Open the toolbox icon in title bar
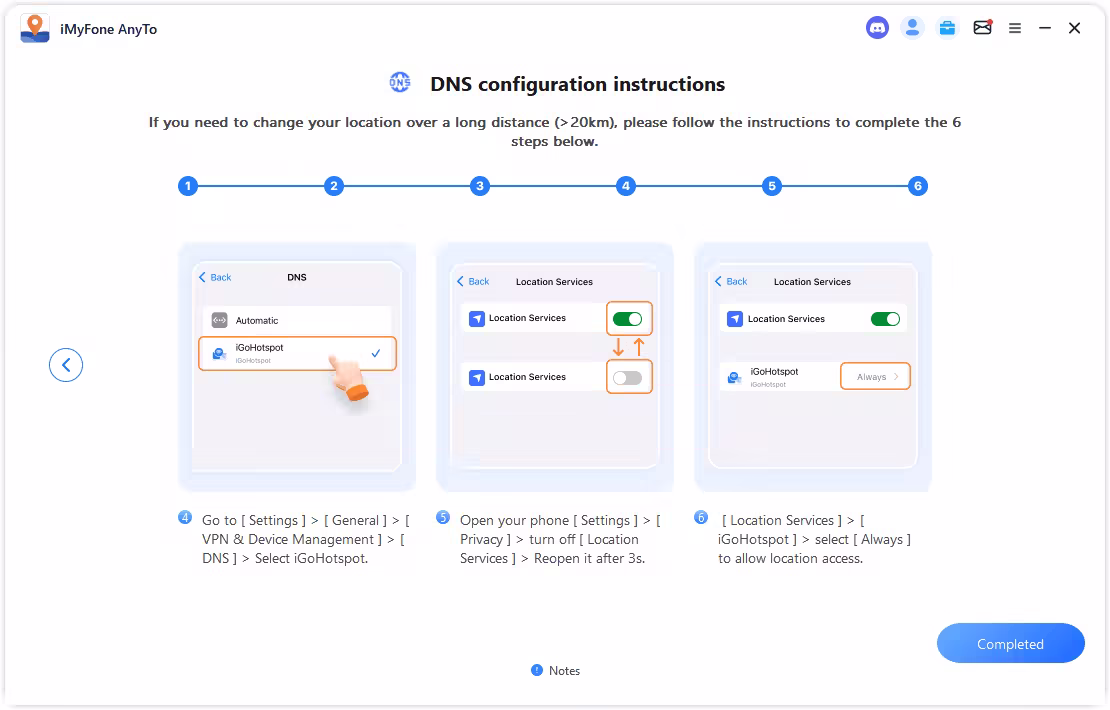The height and width of the screenshot is (710, 1110). 947,27
